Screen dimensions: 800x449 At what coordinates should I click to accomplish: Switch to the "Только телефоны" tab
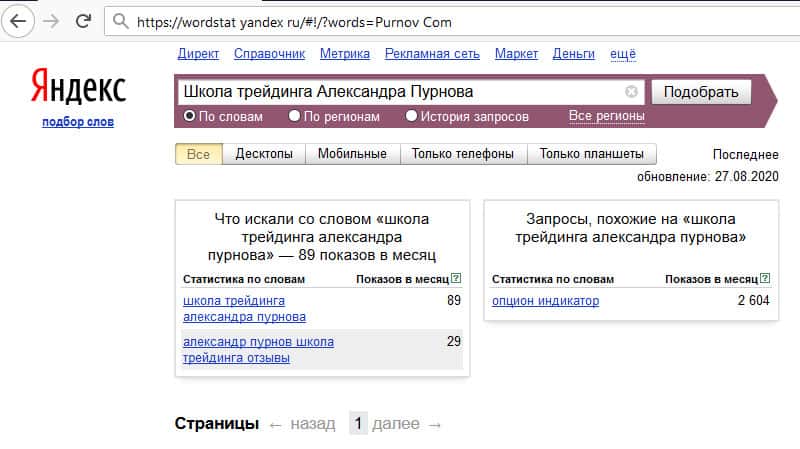(x=463, y=154)
